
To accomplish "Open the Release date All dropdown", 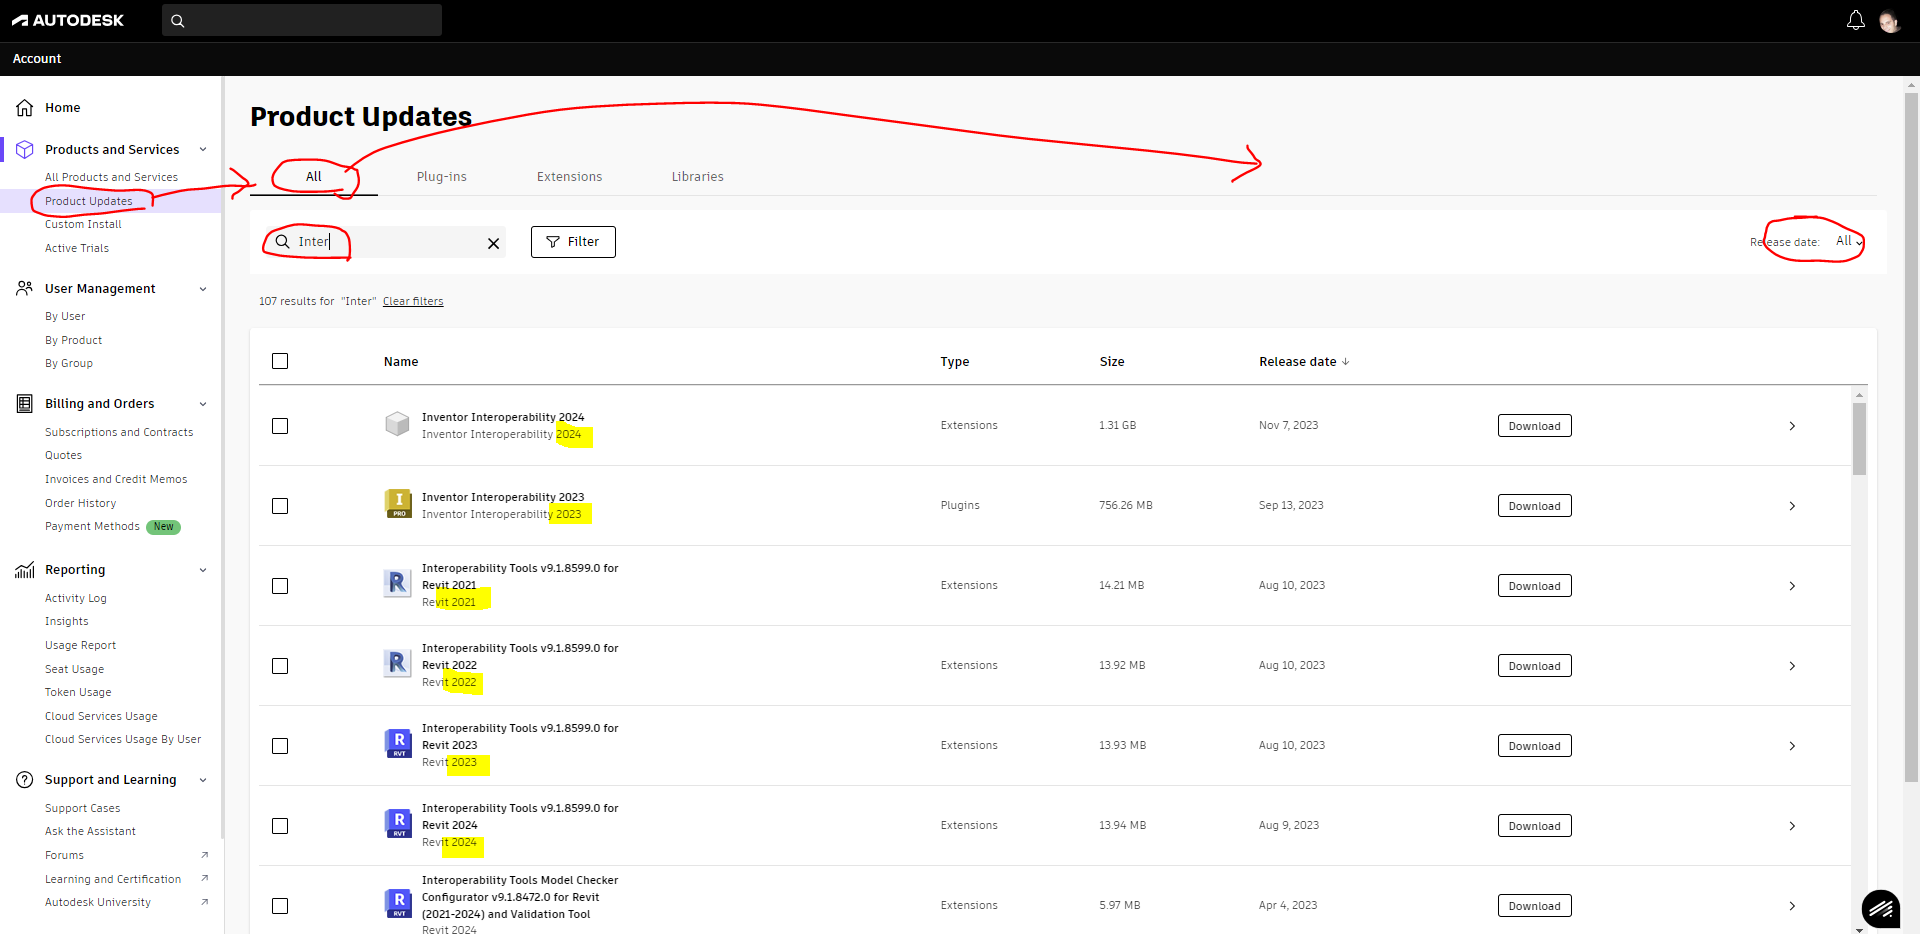I will click(1845, 241).
